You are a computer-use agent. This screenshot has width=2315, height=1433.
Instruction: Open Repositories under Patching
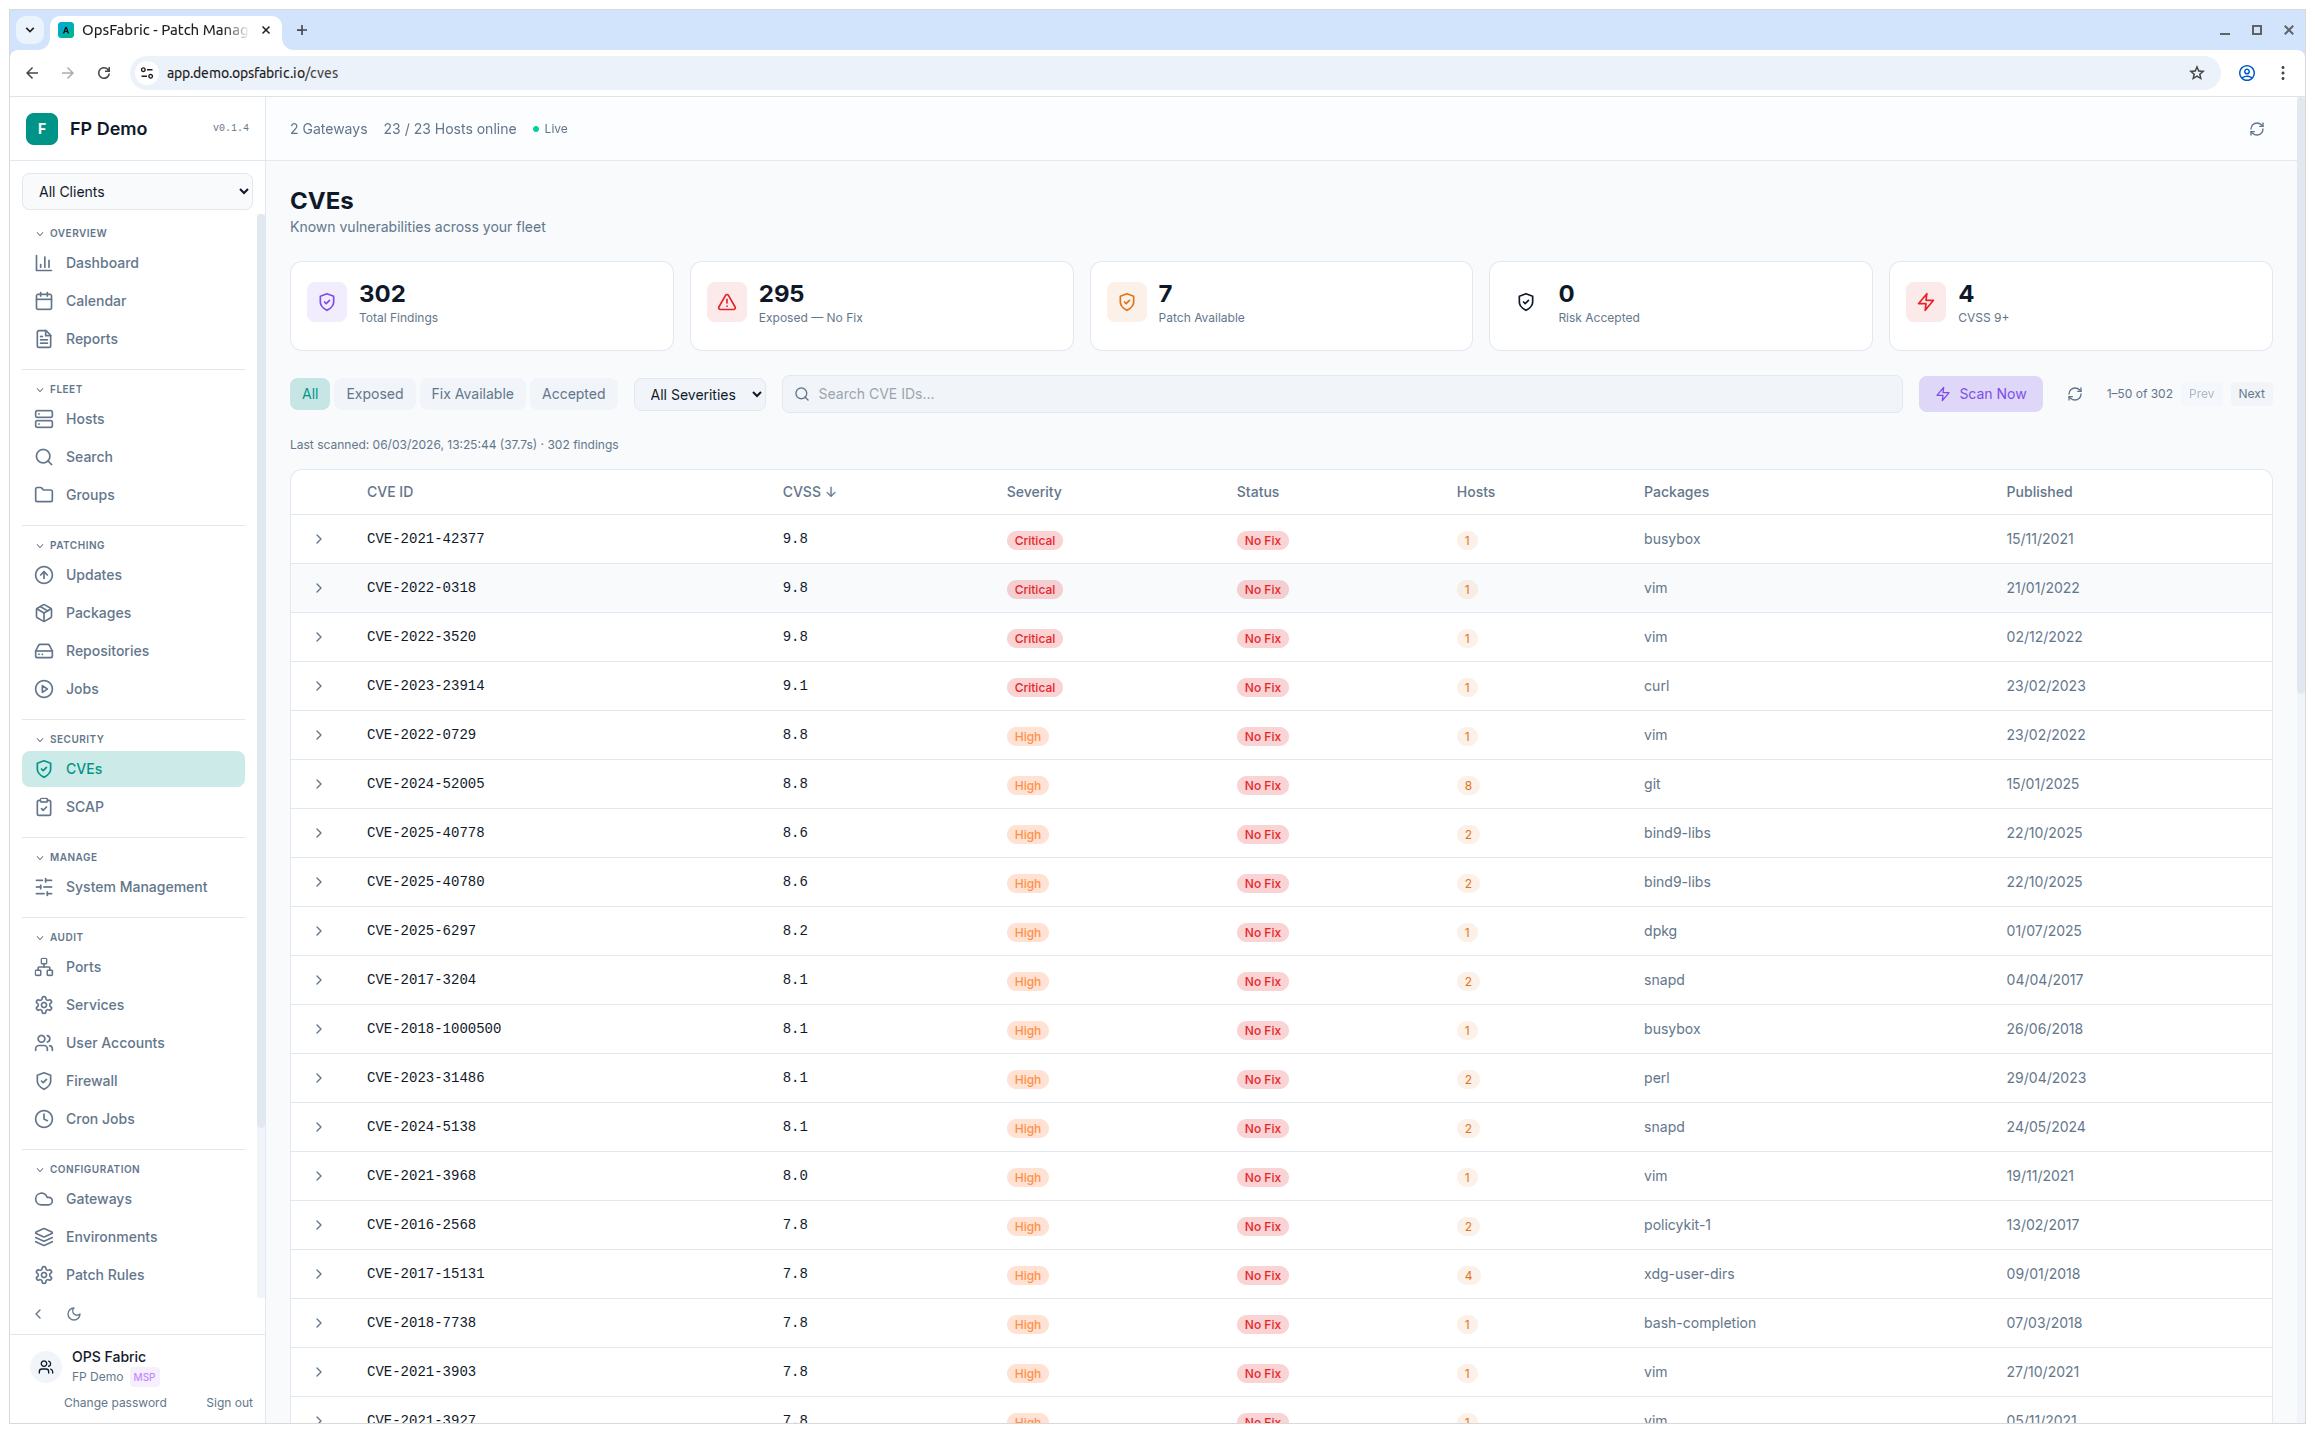click(x=106, y=650)
